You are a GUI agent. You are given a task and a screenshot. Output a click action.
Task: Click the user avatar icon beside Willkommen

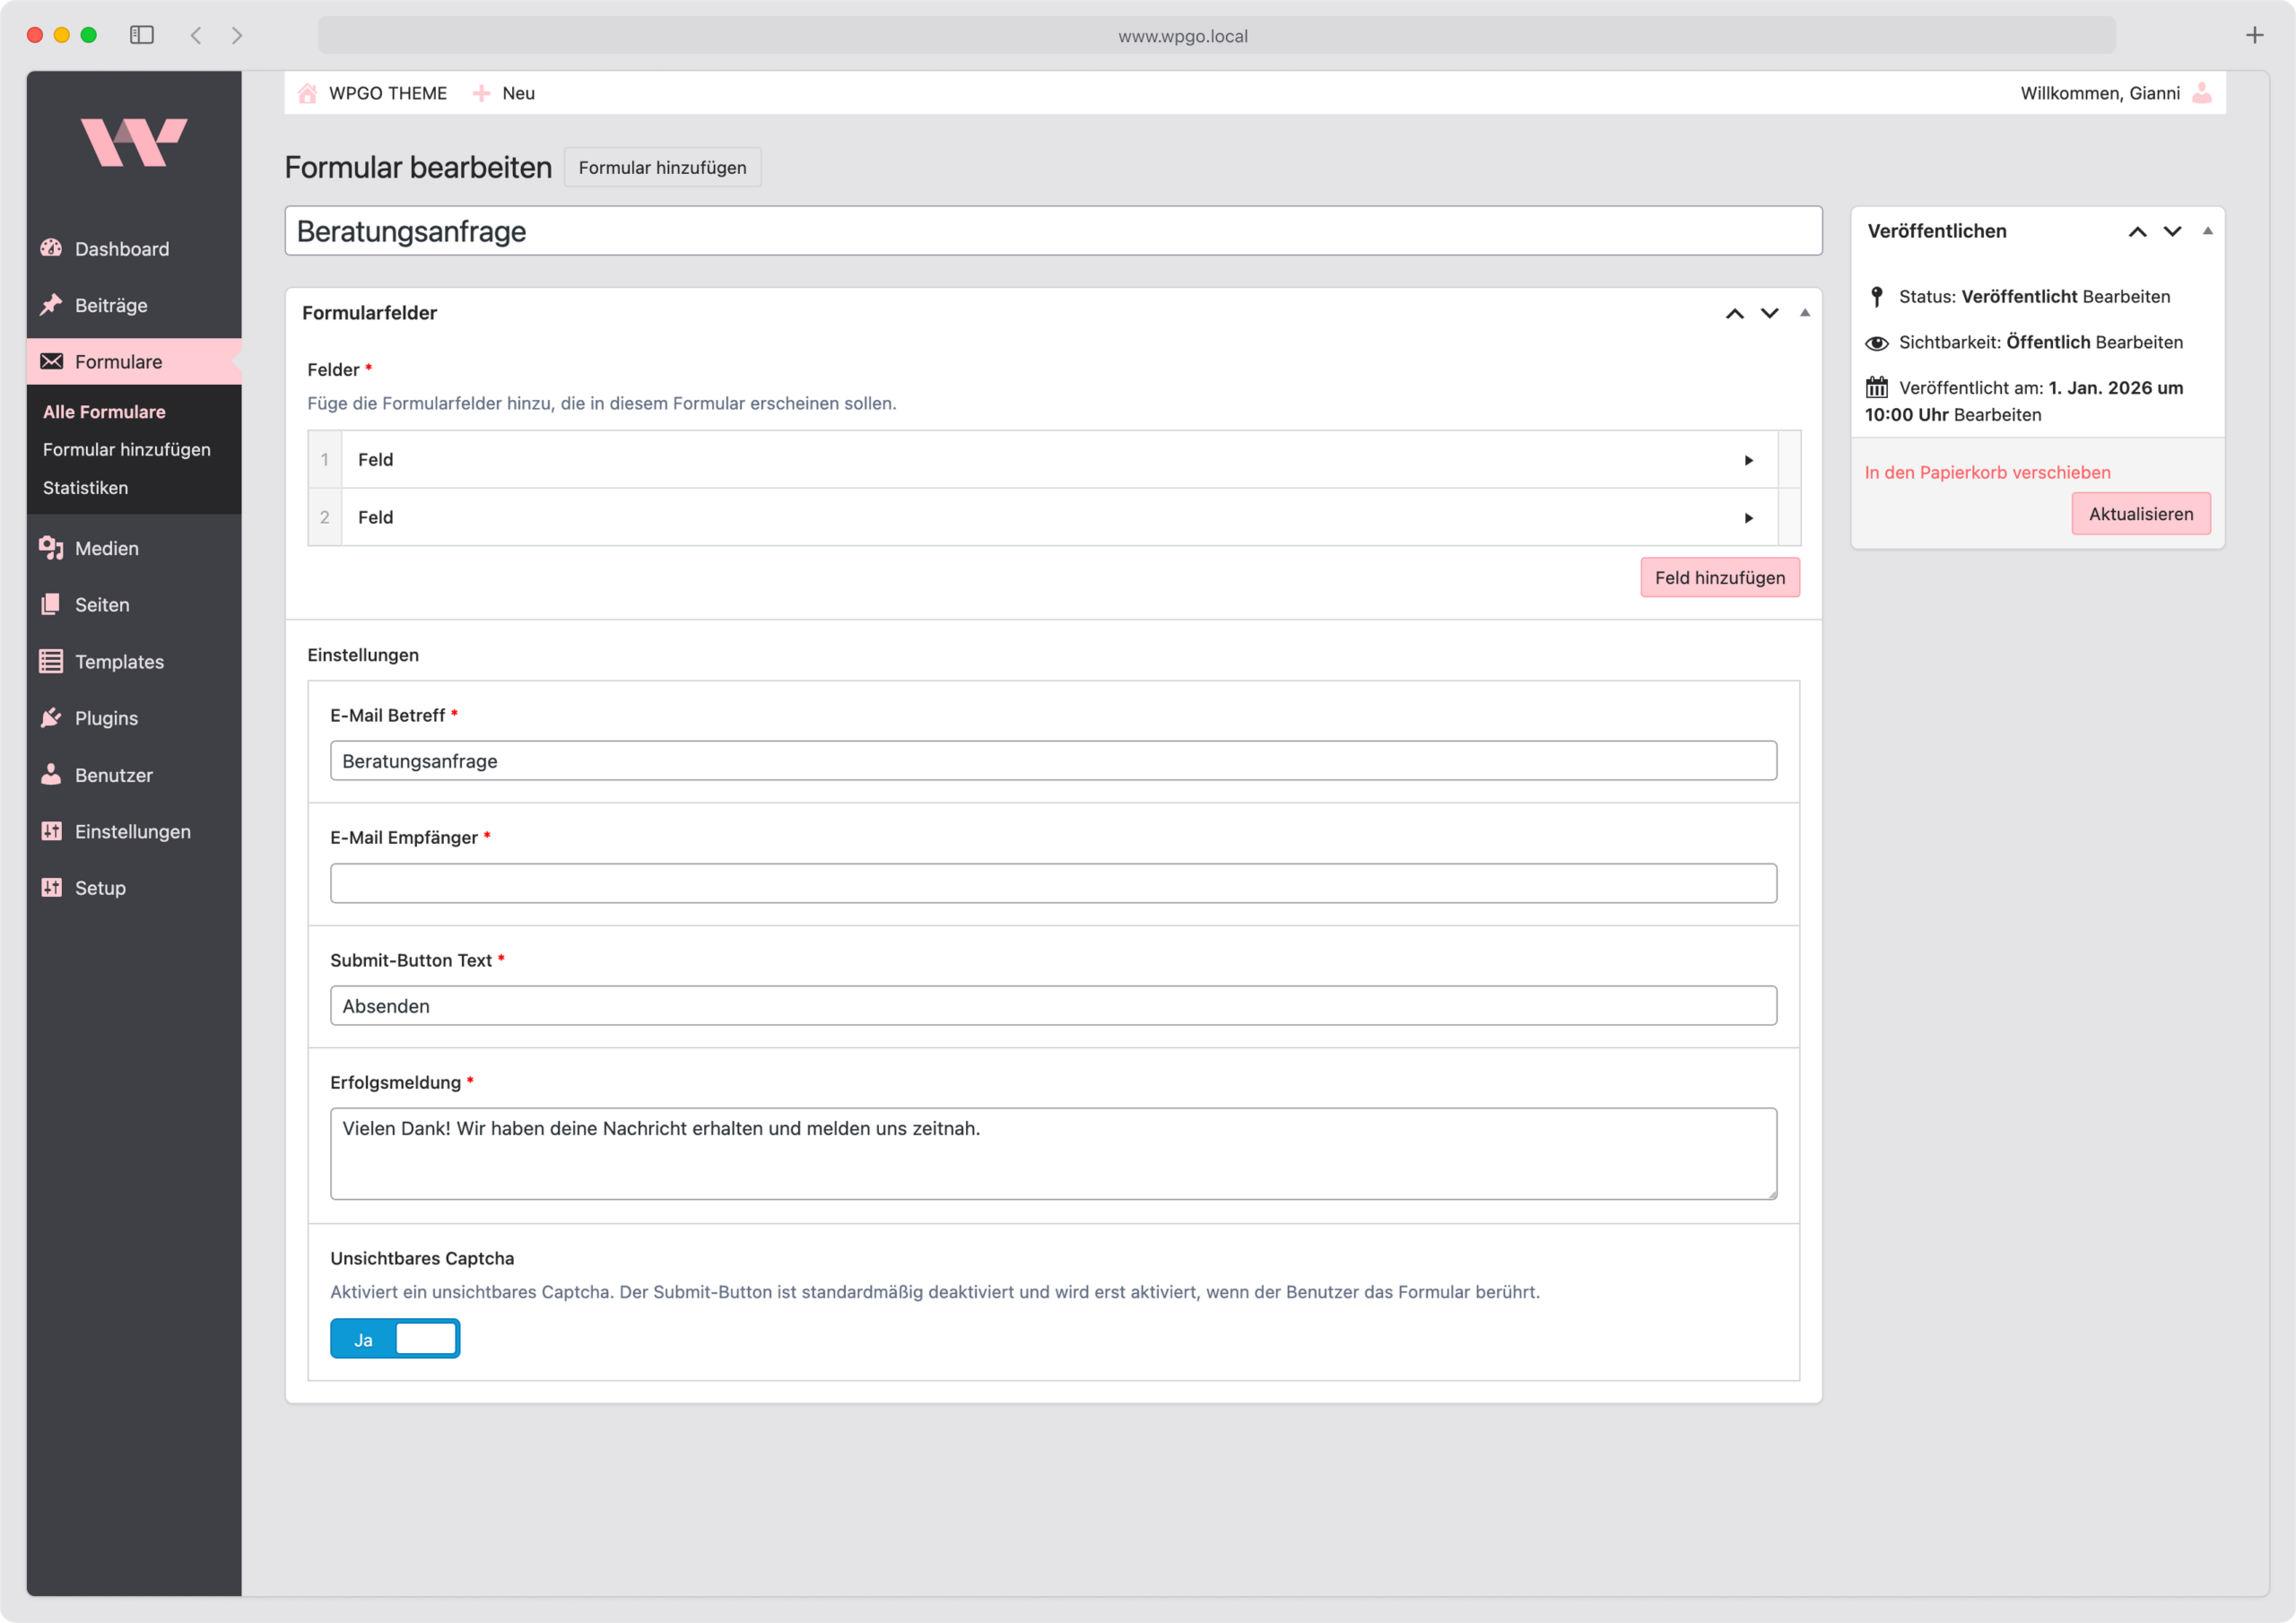point(2201,93)
